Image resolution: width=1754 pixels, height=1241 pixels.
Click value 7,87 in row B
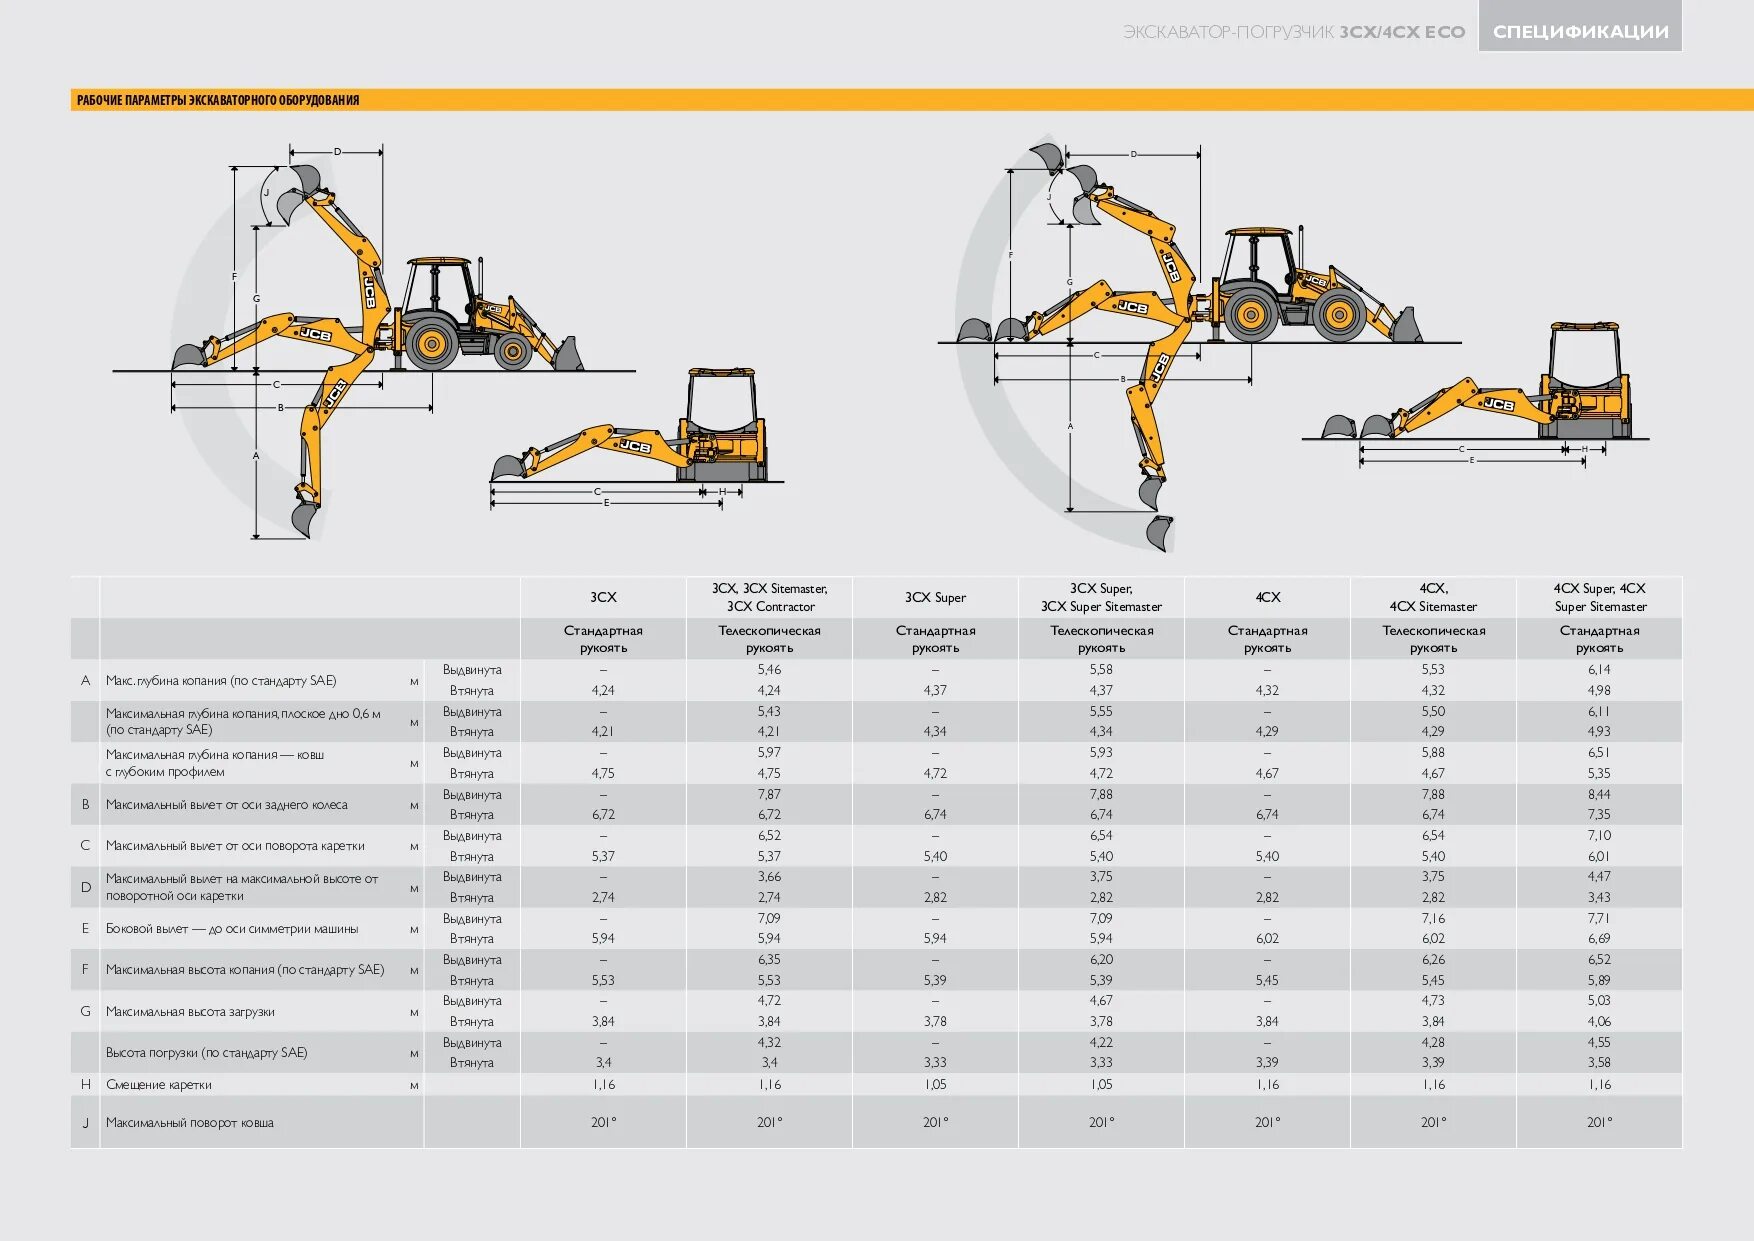(769, 794)
